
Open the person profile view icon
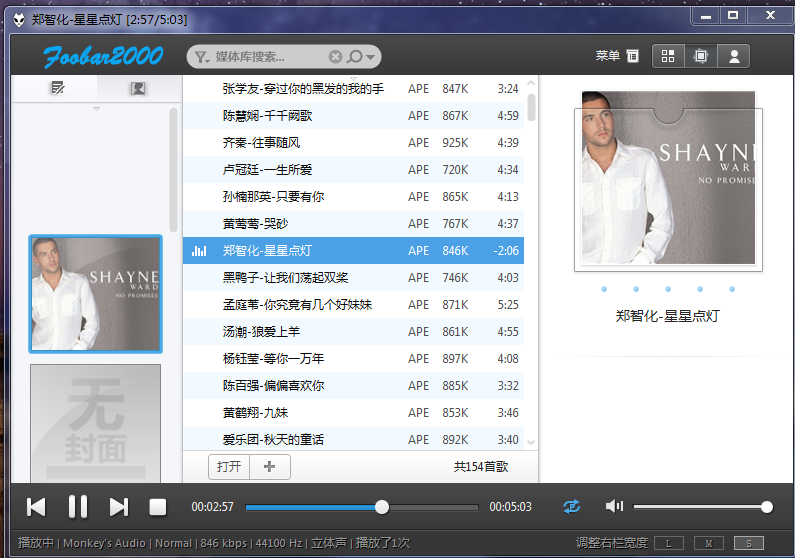coord(734,56)
